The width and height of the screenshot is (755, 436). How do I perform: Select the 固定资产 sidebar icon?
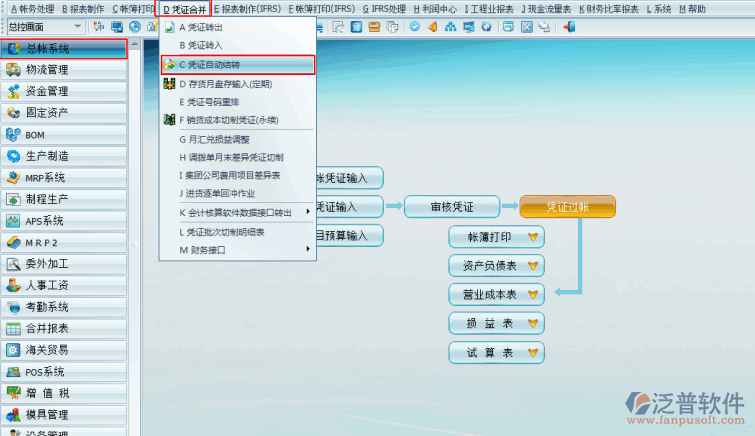point(14,113)
